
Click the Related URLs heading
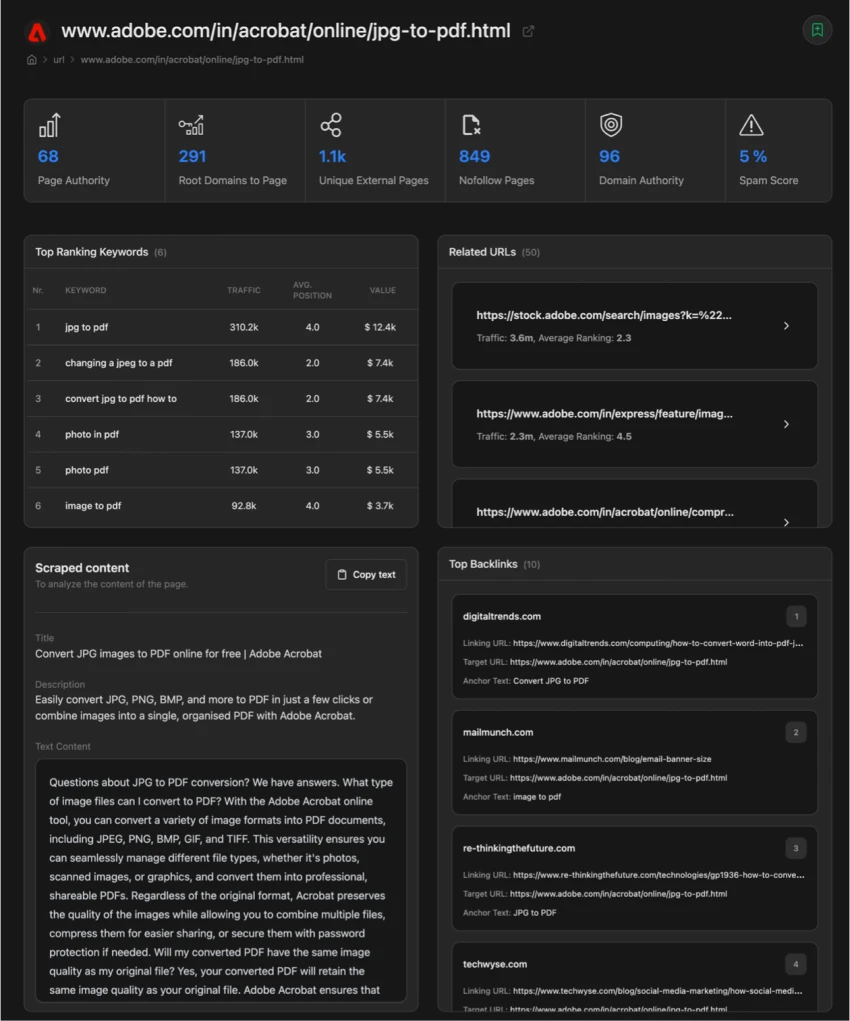point(482,252)
